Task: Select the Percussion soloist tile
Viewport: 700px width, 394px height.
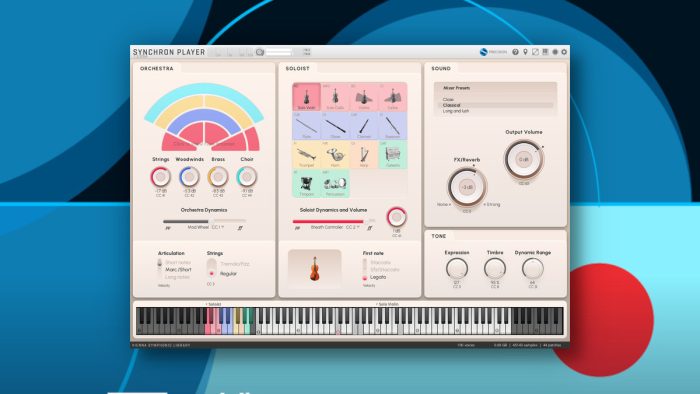Action: pyautogui.click(x=335, y=184)
